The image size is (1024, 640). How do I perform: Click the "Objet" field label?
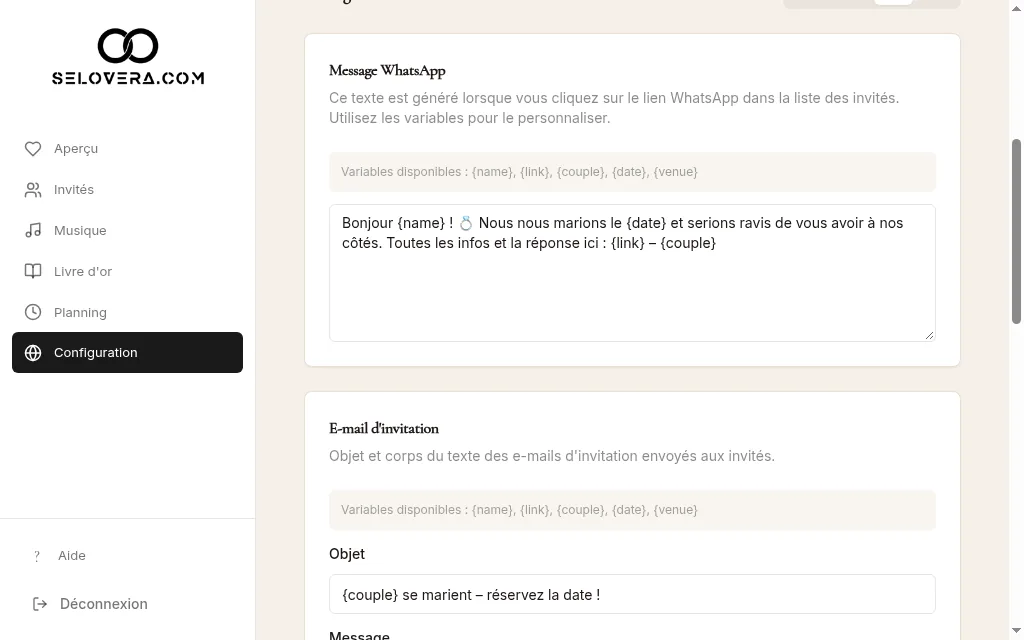pyautogui.click(x=347, y=554)
